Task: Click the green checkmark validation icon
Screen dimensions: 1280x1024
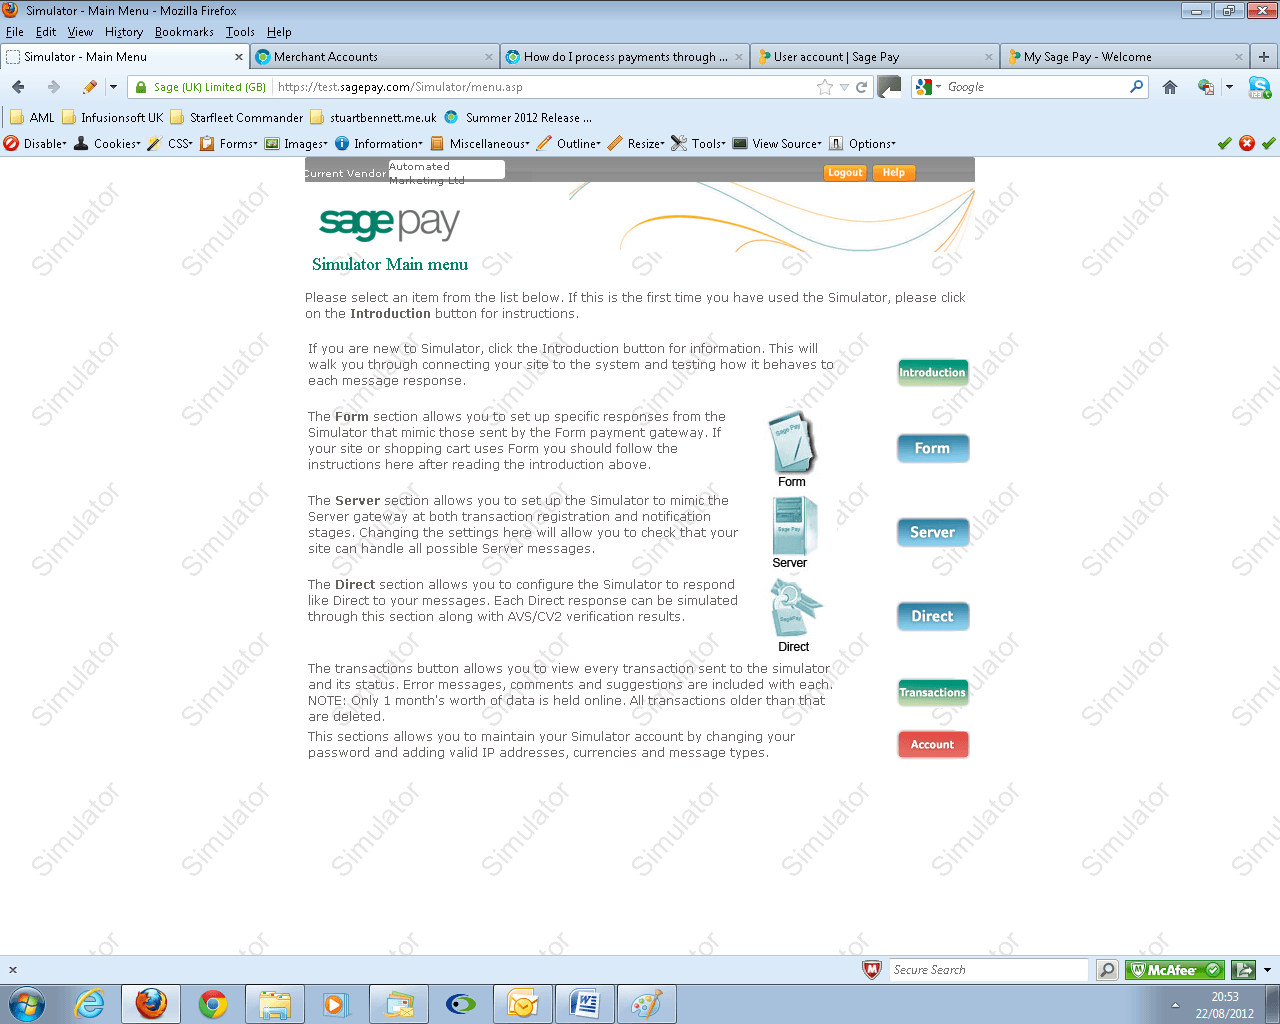Action: (1224, 143)
